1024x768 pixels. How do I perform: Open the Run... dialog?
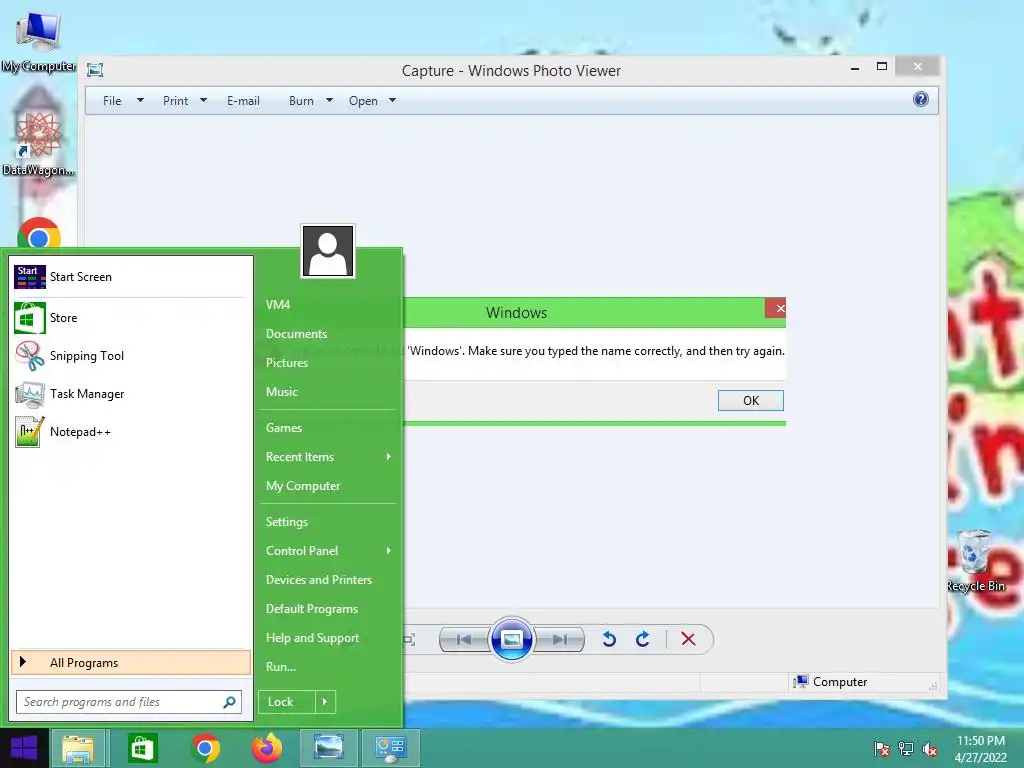pyautogui.click(x=281, y=667)
